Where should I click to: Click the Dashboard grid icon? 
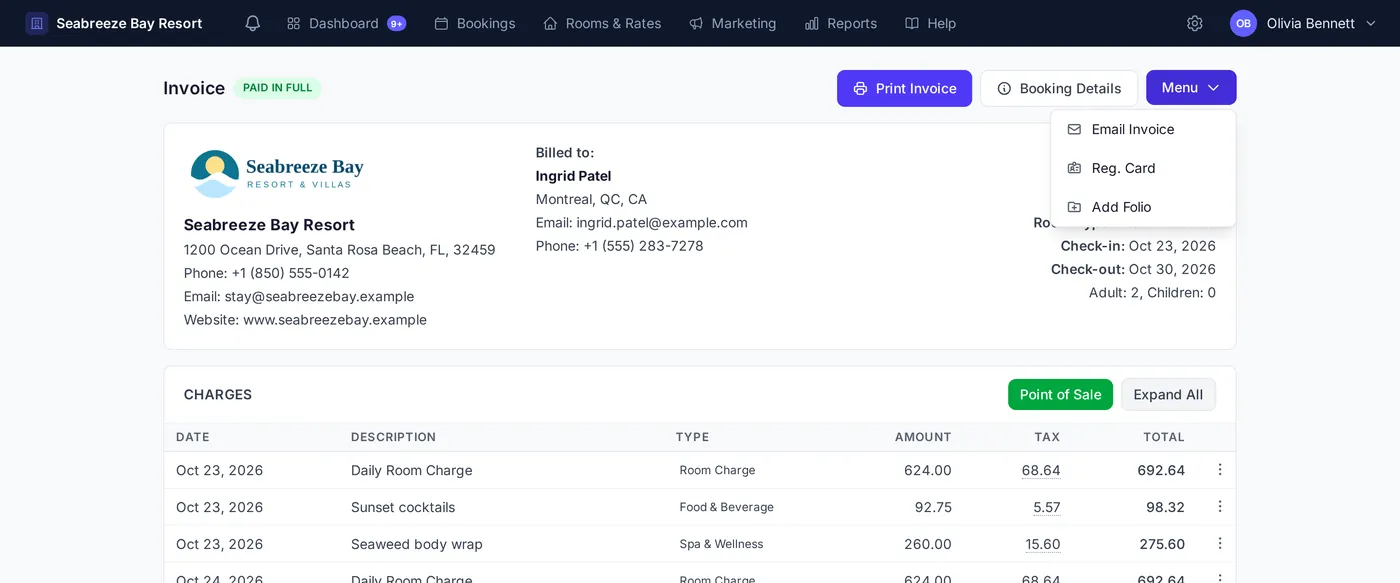click(x=294, y=23)
